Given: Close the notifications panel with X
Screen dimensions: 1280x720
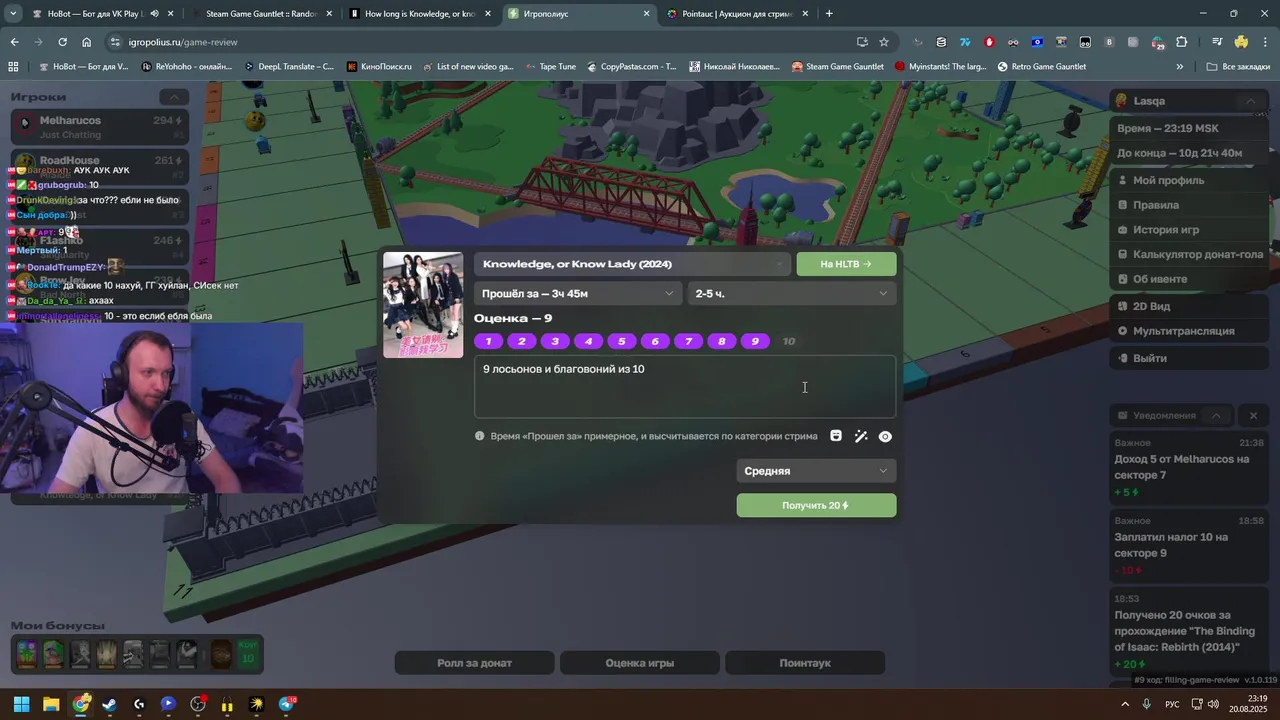Looking at the screenshot, I should (1253, 415).
